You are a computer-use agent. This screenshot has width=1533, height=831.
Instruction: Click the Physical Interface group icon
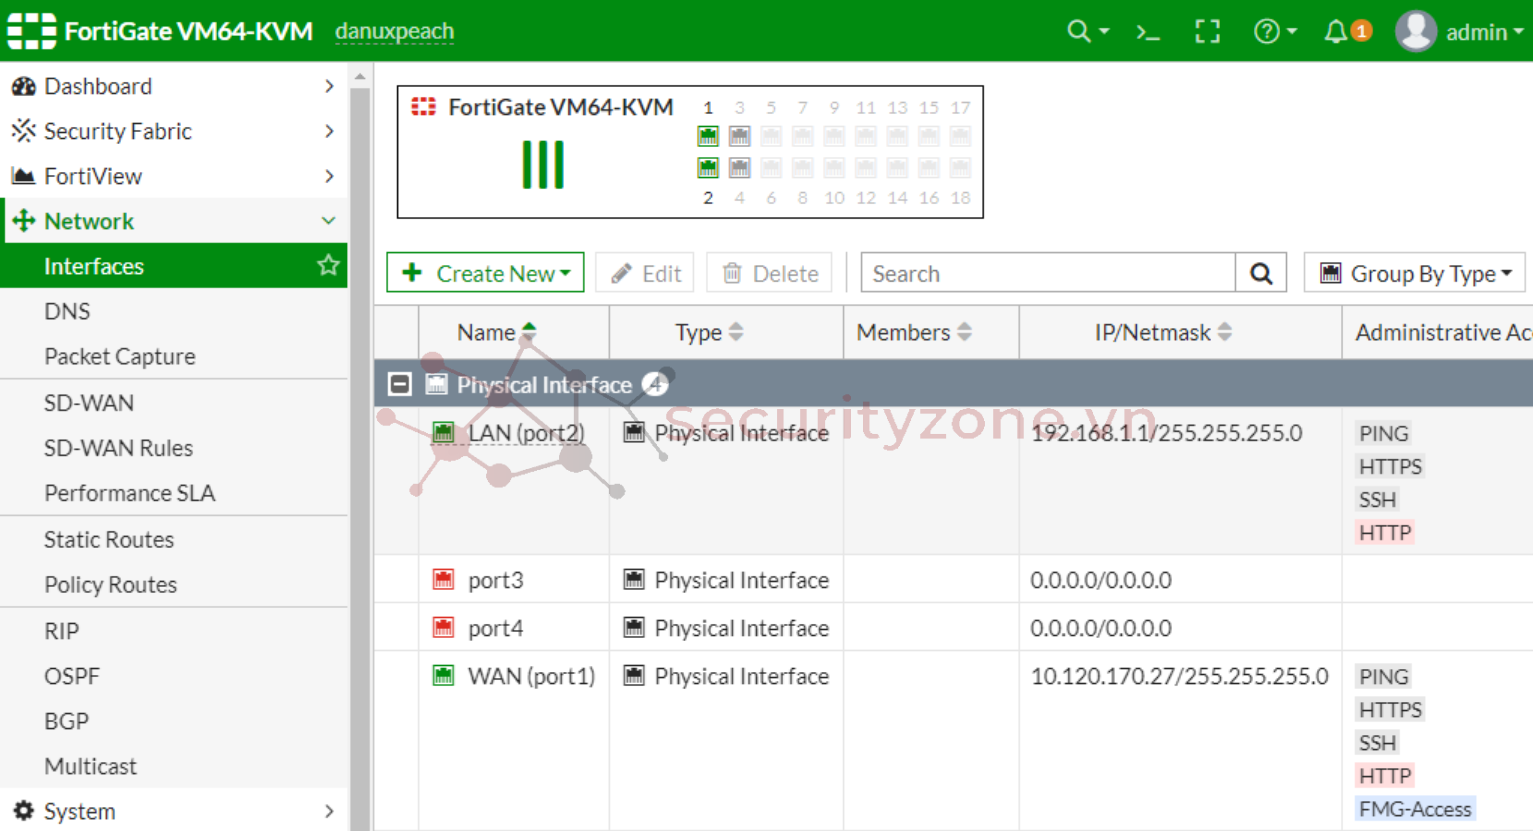(436, 384)
